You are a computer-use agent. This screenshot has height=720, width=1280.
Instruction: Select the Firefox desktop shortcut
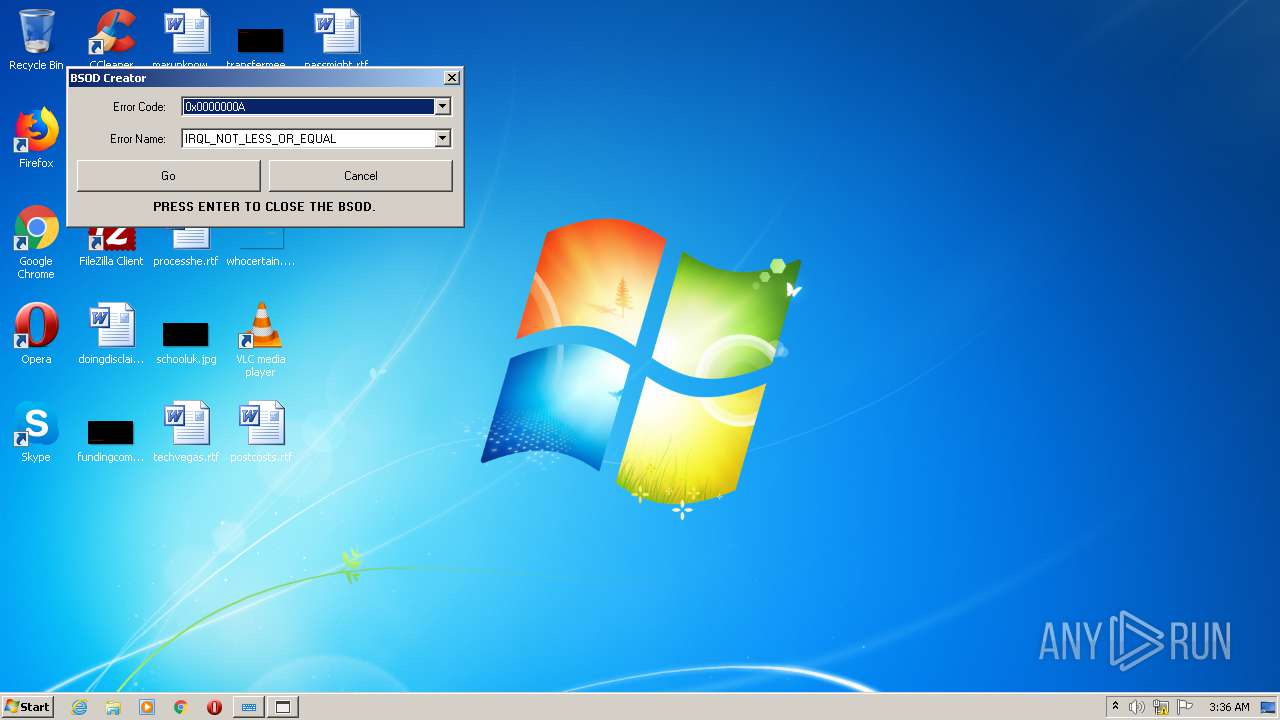pos(36,138)
